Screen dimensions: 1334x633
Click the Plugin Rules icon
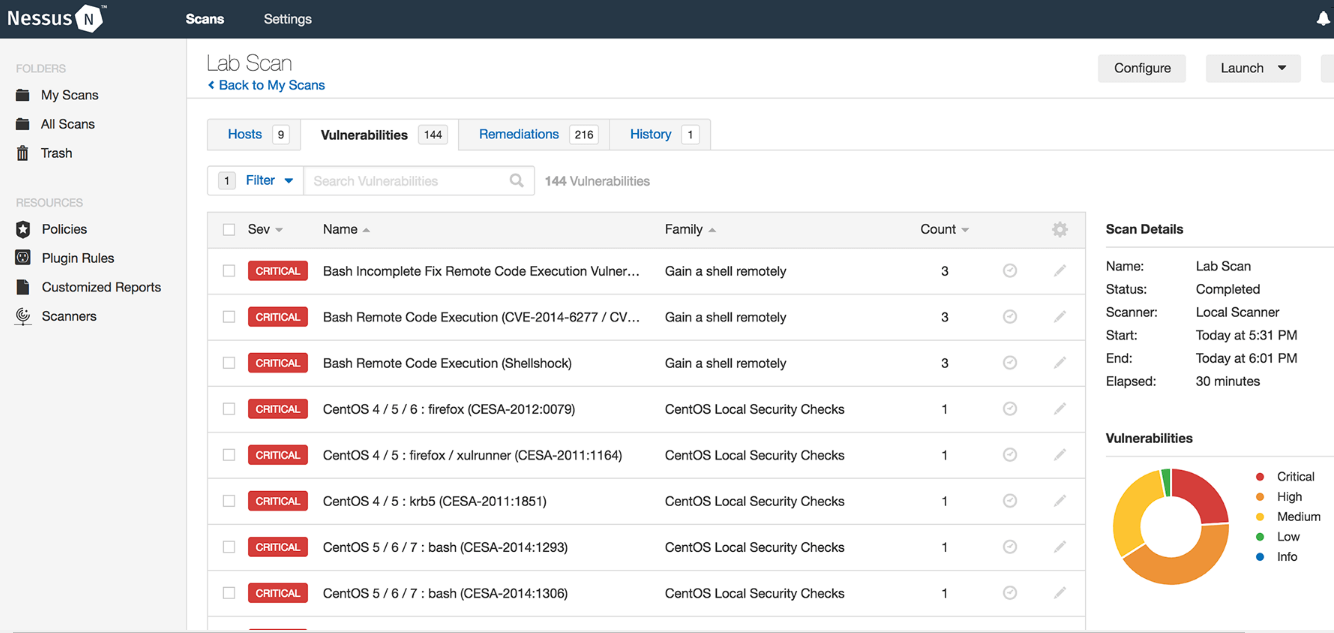(23, 258)
